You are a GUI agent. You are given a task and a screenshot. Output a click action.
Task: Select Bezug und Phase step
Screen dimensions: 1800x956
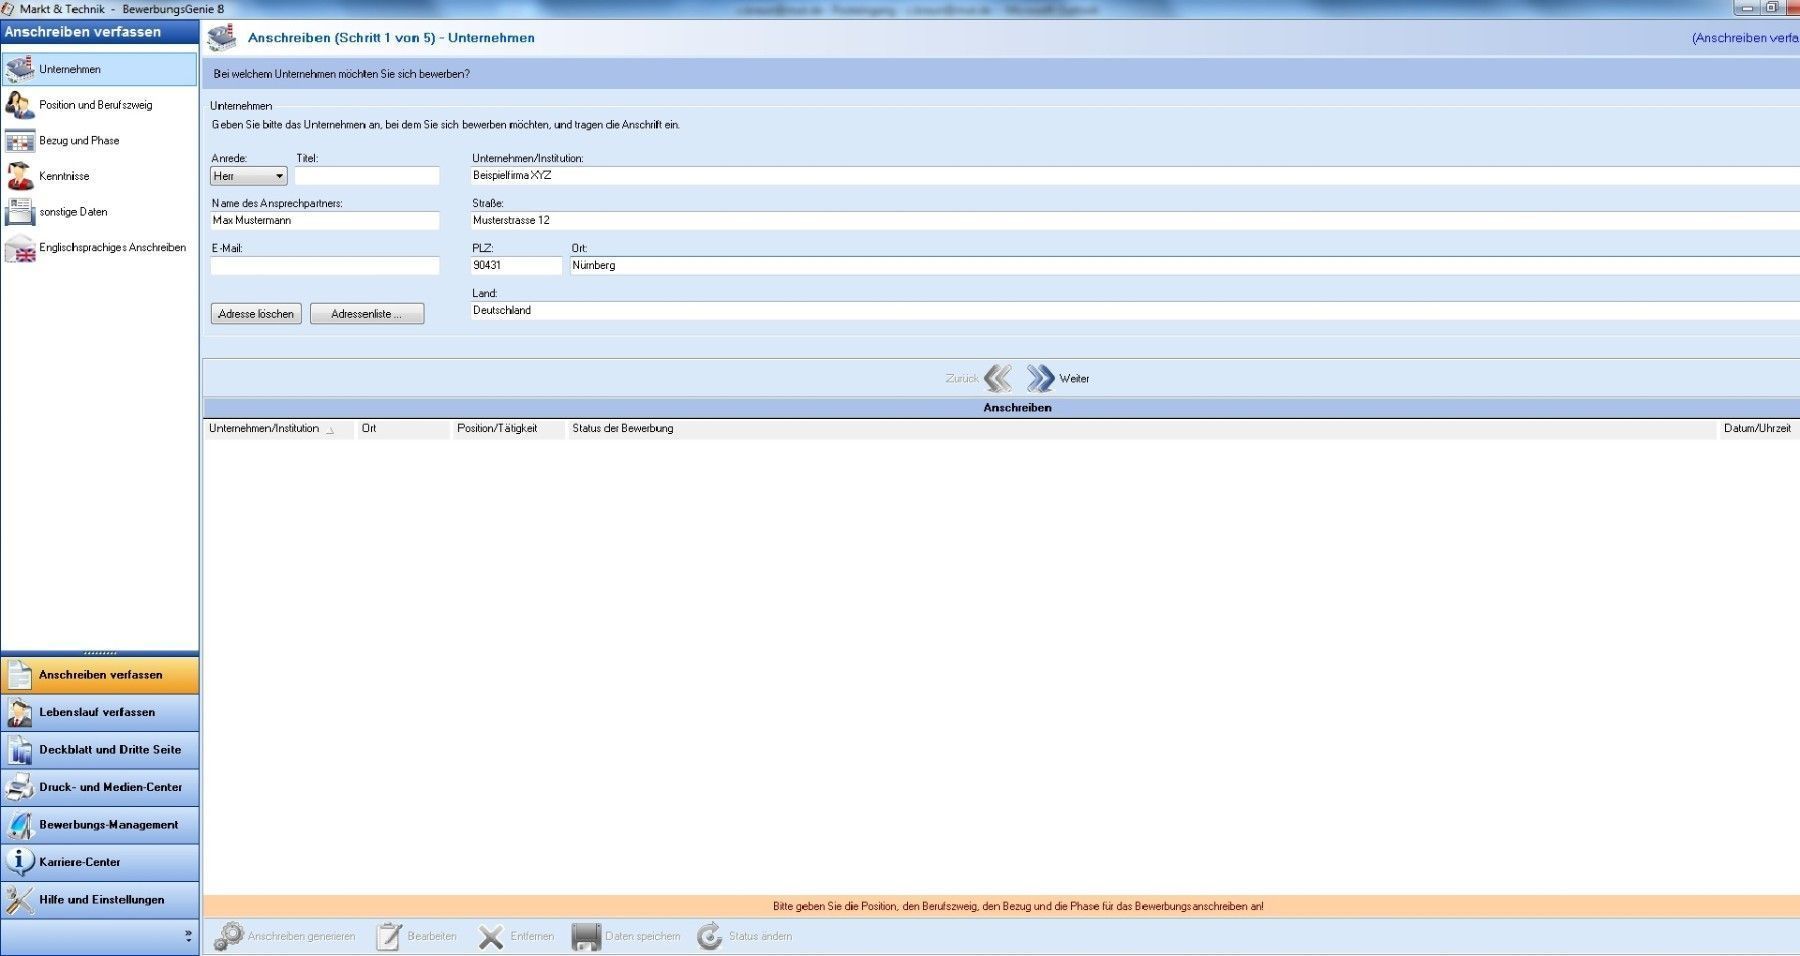[x=79, y=141]
